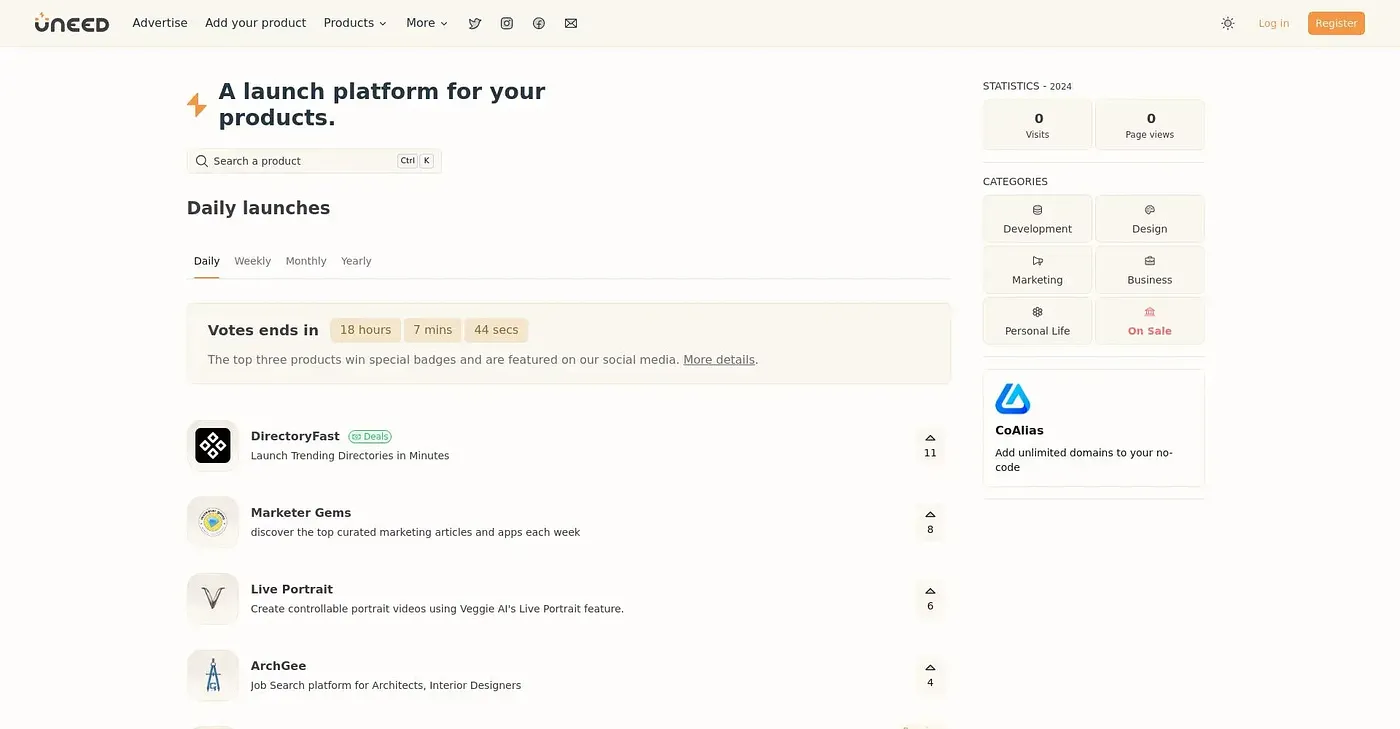The height and width of the screenshot is (729, 1400).
Task: Upvote DirectoryFast with 11 votes
Action: [x=930, y=445]
